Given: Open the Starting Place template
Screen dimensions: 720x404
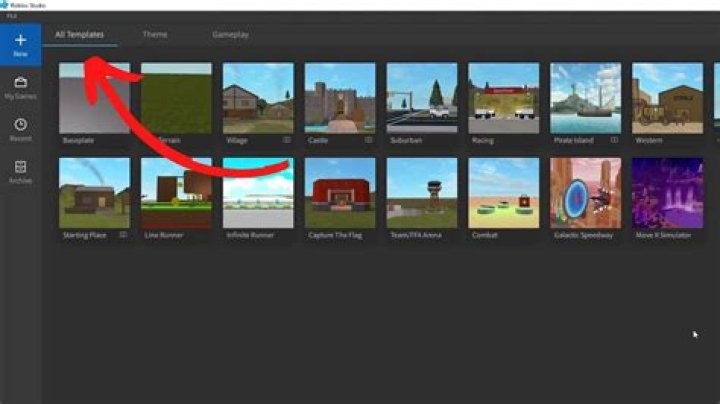Looking at the screenshot, I should pos(93,192).
